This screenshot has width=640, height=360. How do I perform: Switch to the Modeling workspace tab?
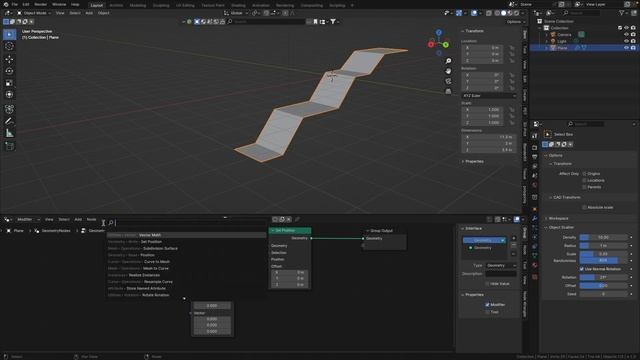pyautogui.click(x=138, y=5)
